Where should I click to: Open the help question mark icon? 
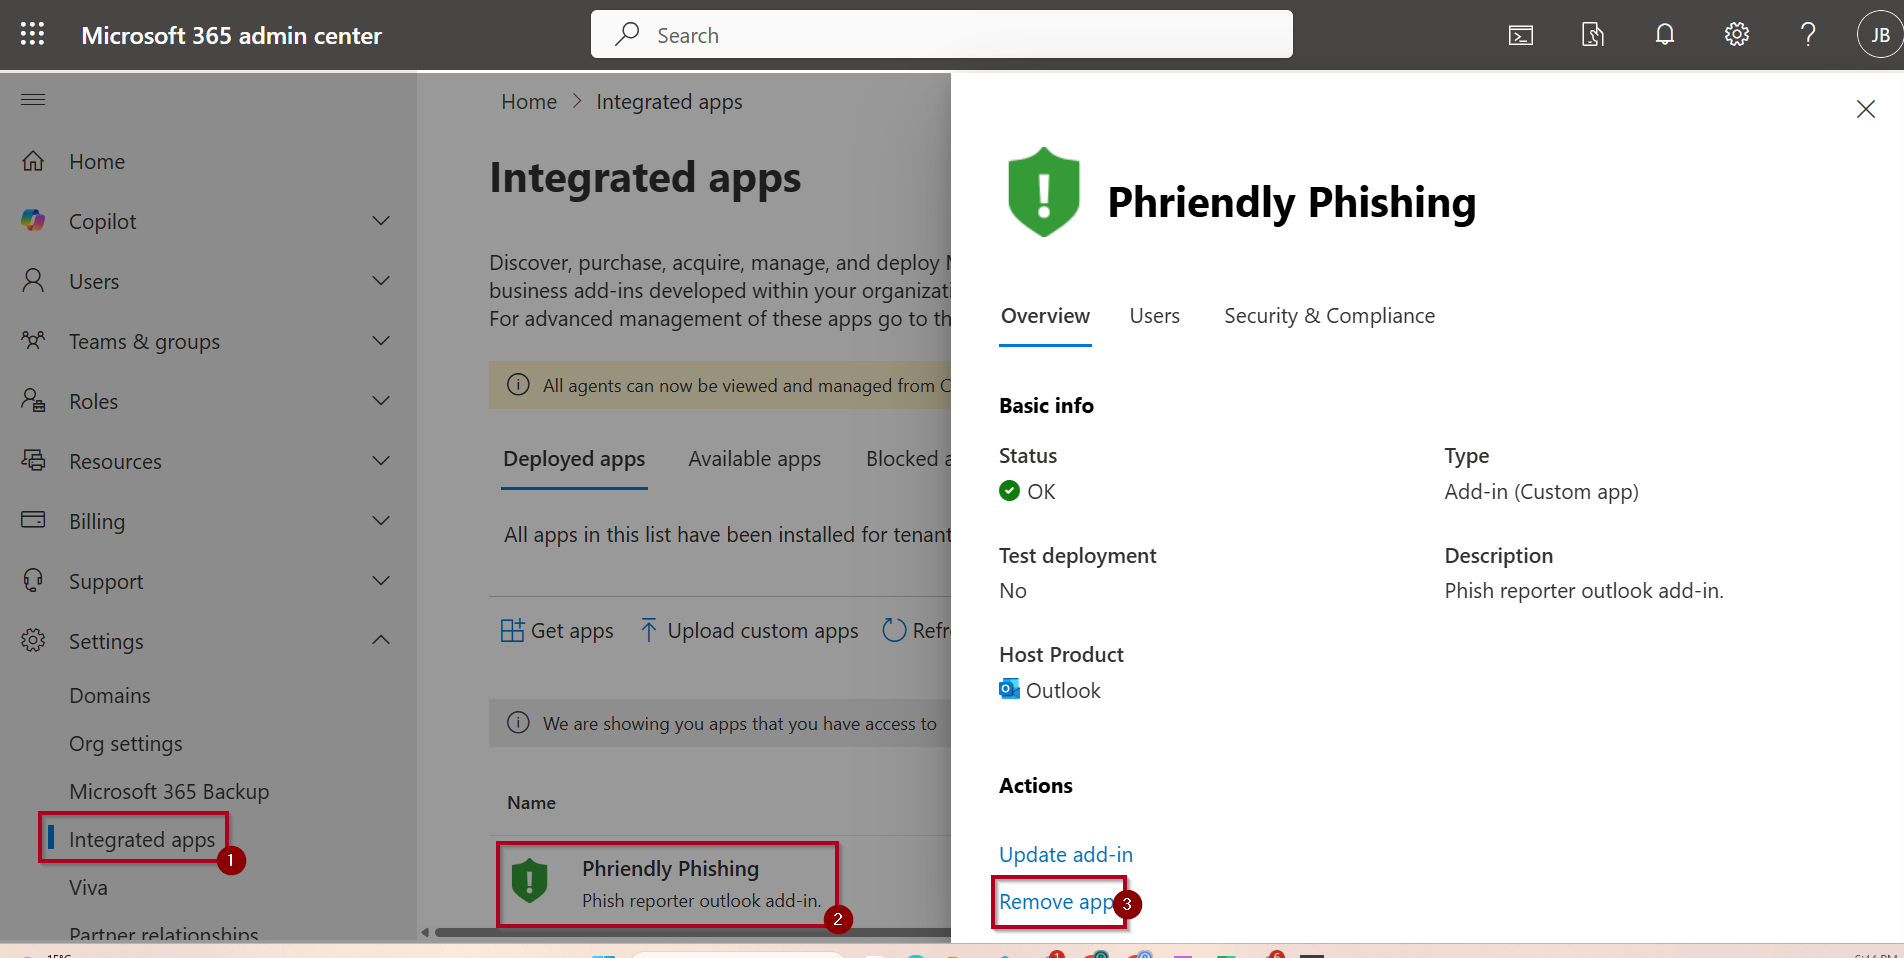click(x=1808, y=35)
